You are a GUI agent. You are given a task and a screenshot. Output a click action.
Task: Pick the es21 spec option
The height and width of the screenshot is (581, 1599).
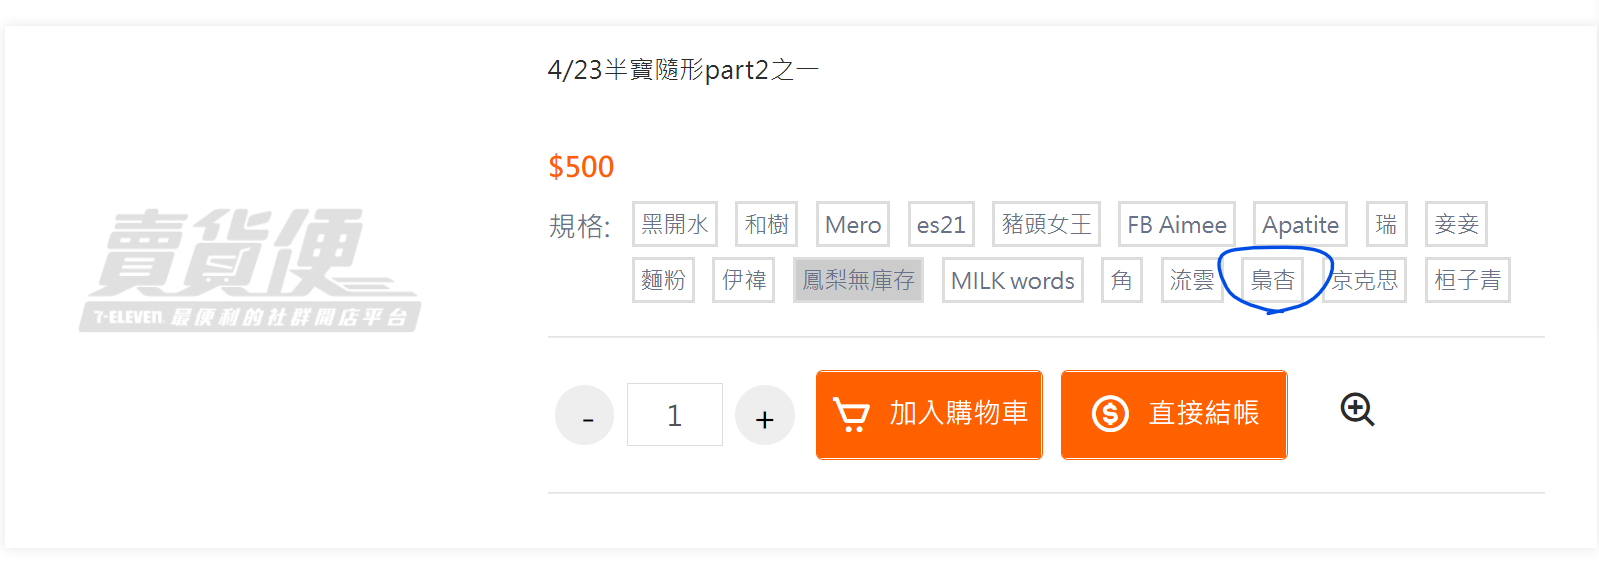(x=941, y=224)
